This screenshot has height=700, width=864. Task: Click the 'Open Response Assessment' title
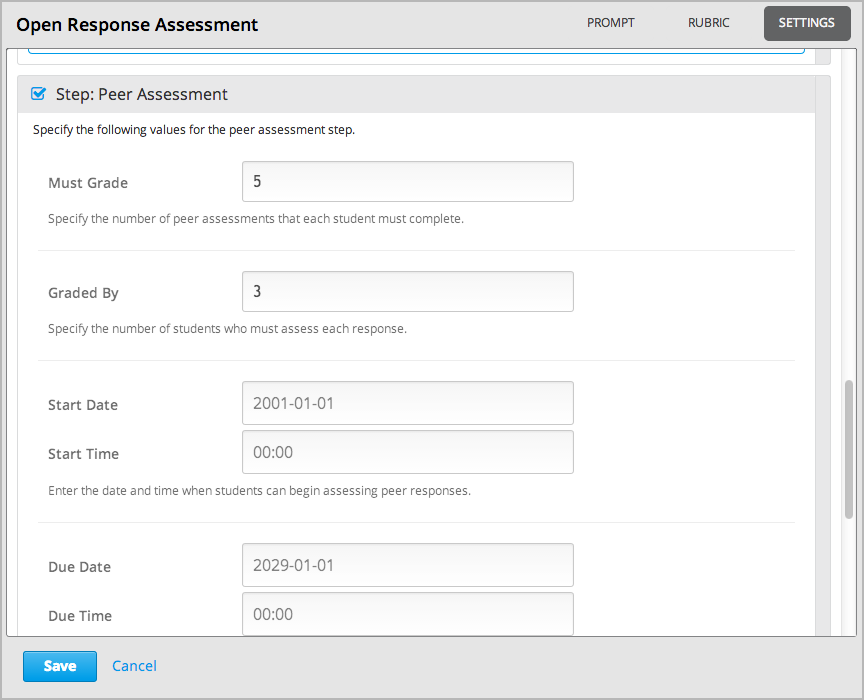137,25
